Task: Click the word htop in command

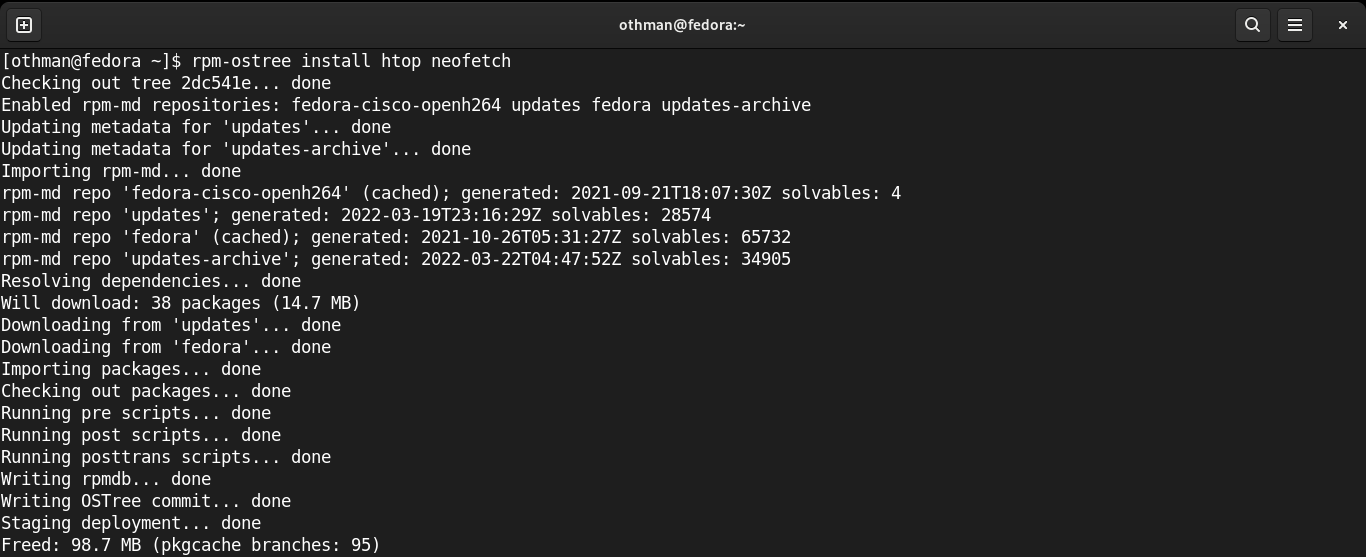Action: (401, 61)
